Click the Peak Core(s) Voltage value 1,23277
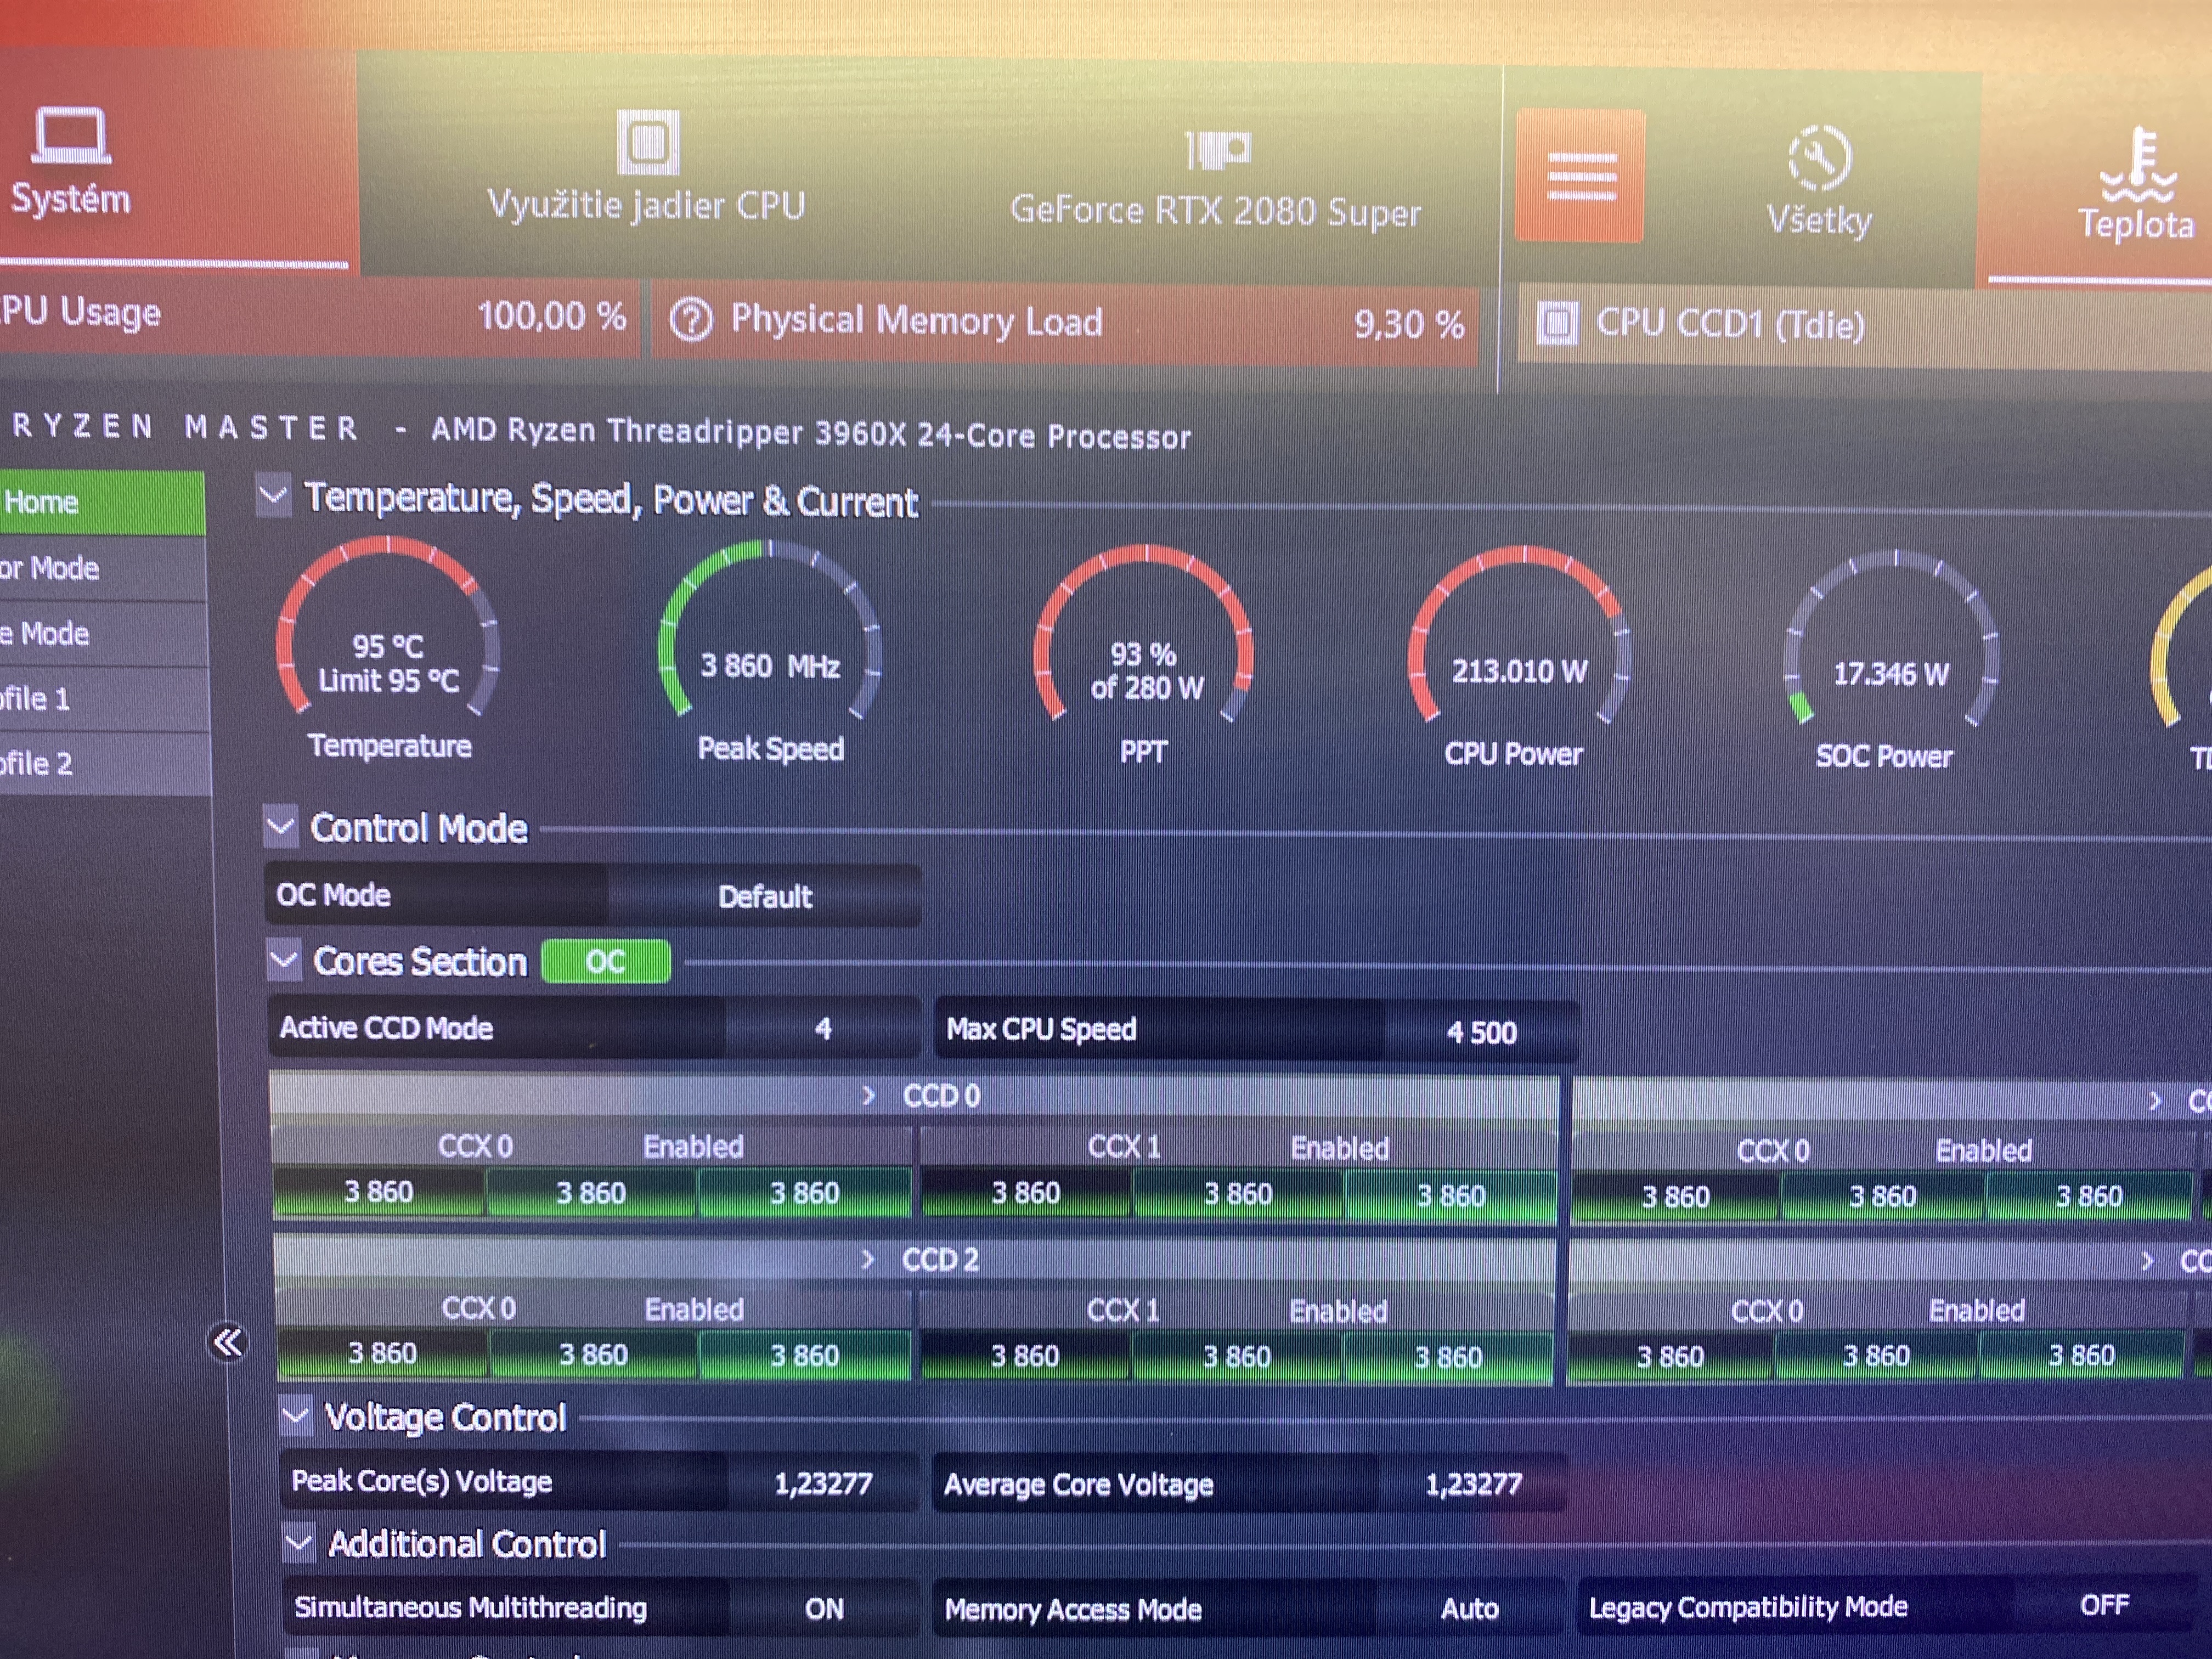The width and height of the screenshot is (2212, 1659). (x=823, y=1483)
